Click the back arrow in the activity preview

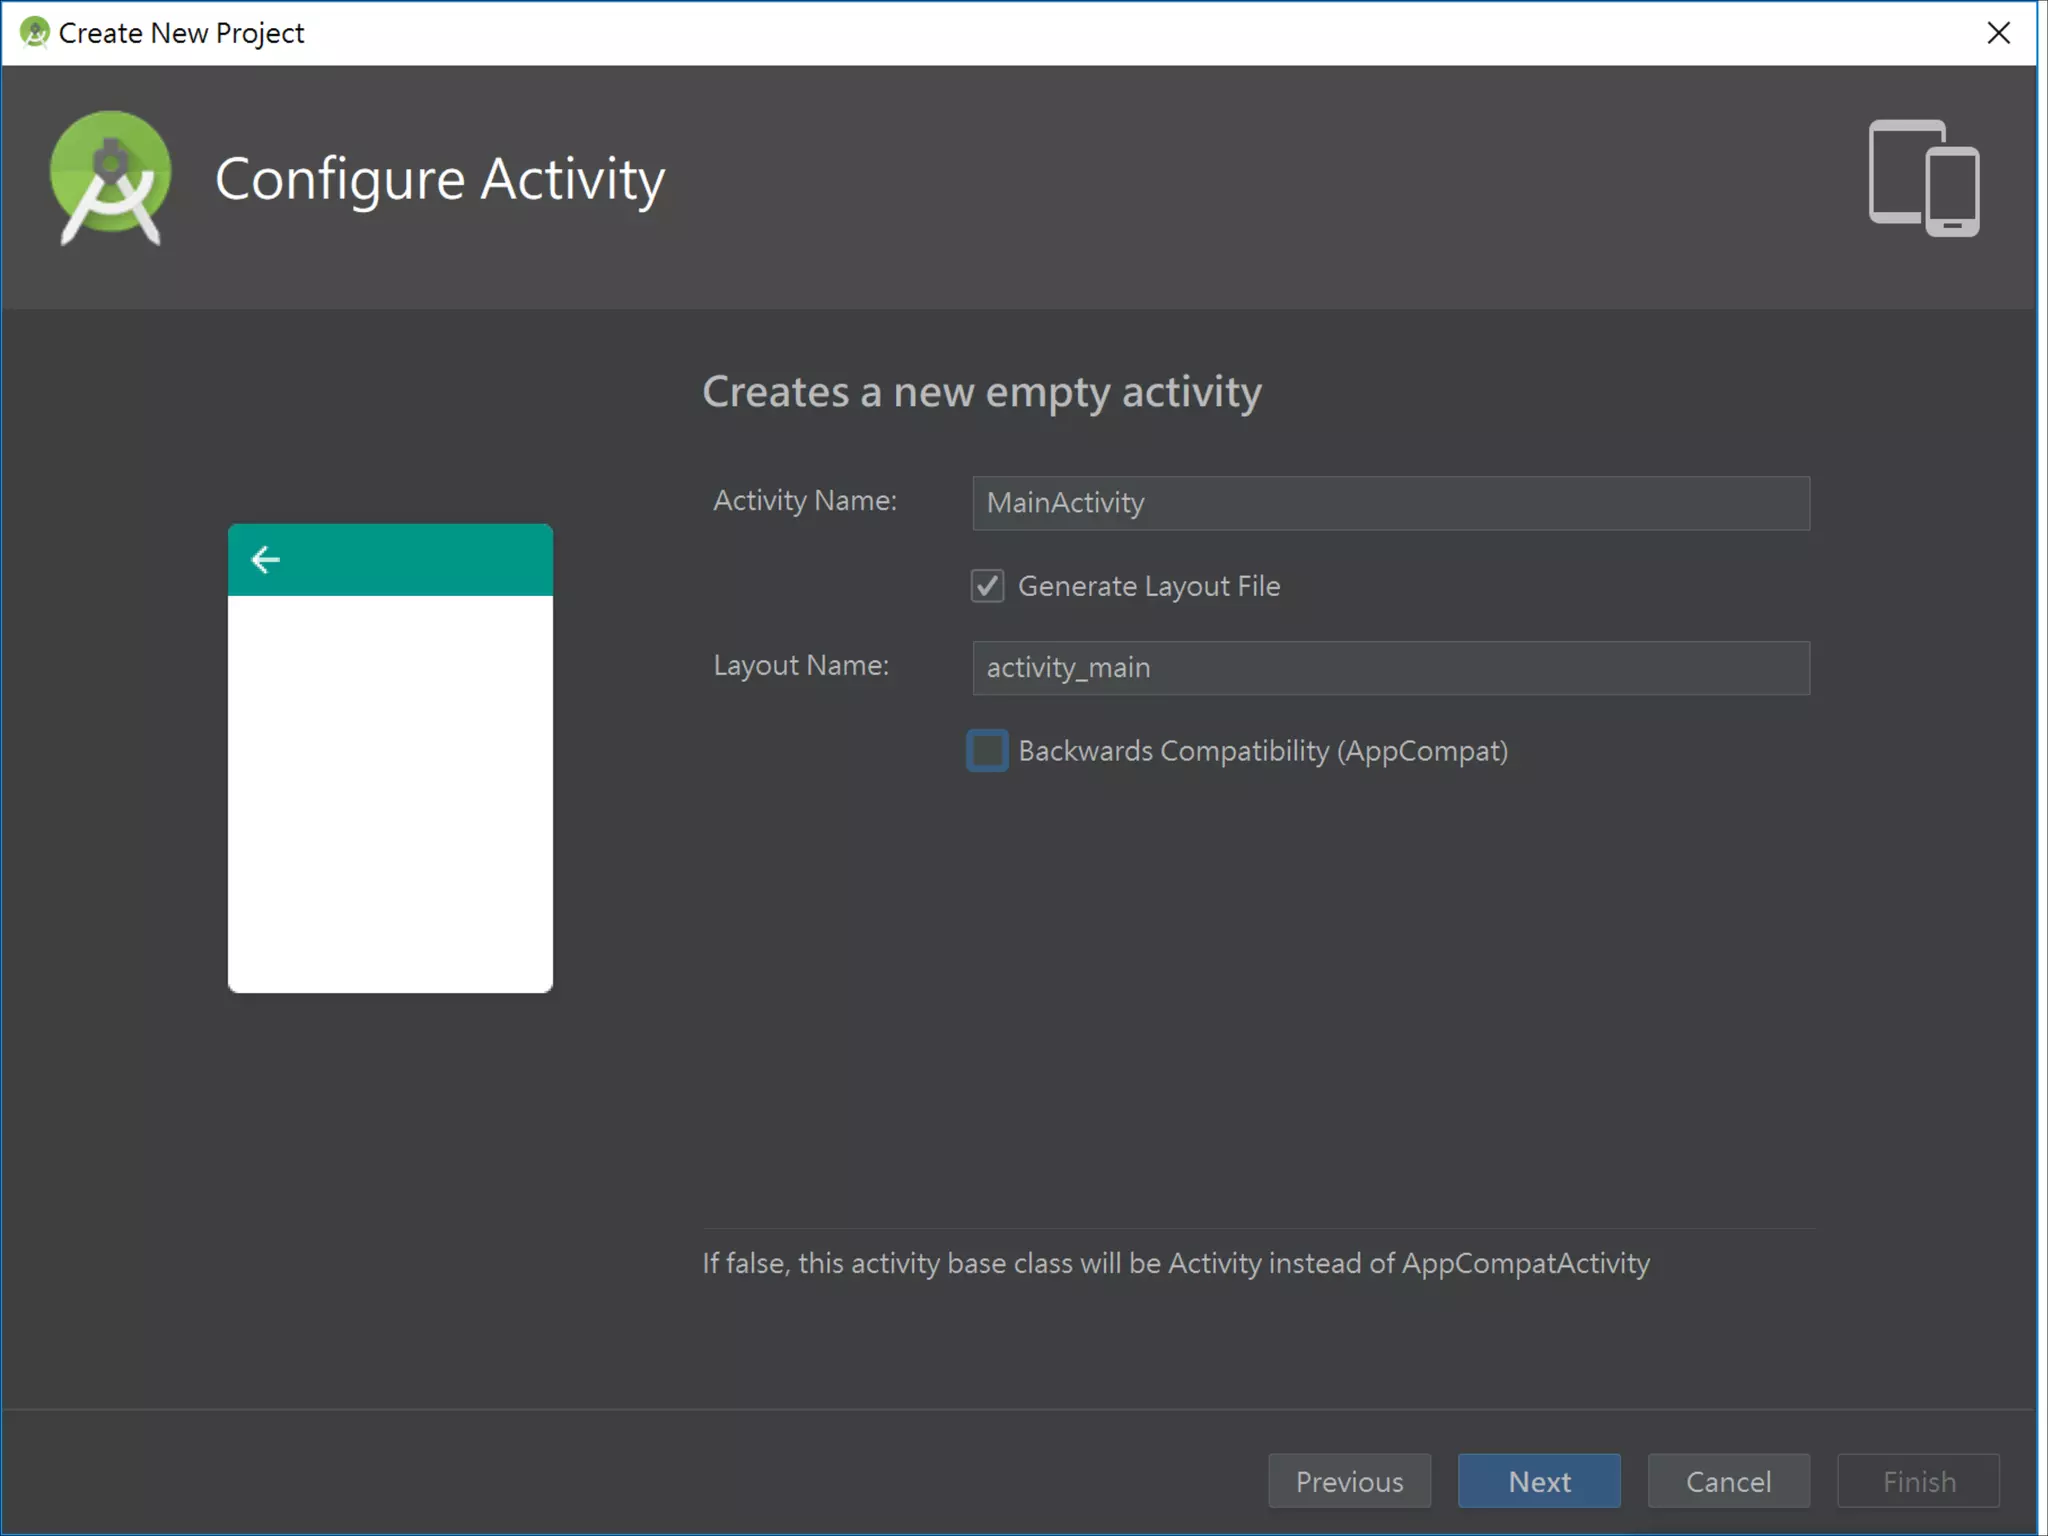(265, 560)
